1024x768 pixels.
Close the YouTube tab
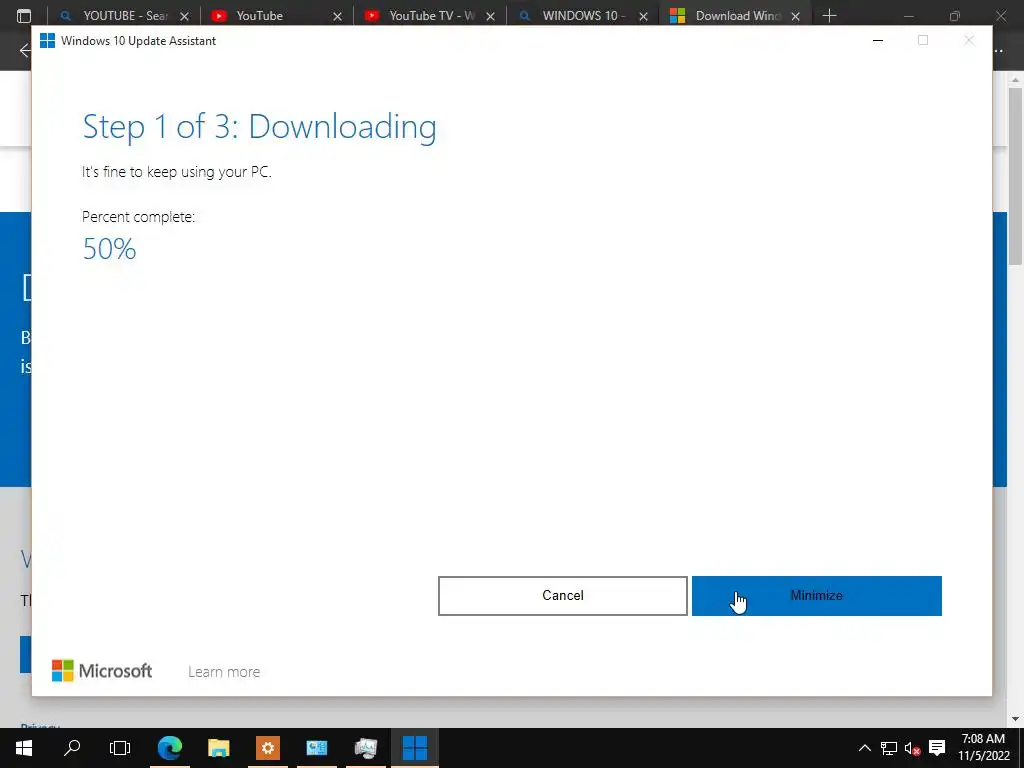[x=338, y=16]
